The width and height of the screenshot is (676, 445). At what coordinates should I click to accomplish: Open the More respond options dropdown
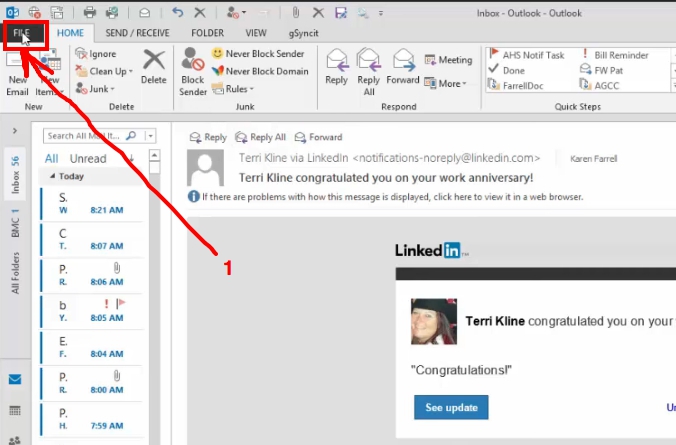445,83
